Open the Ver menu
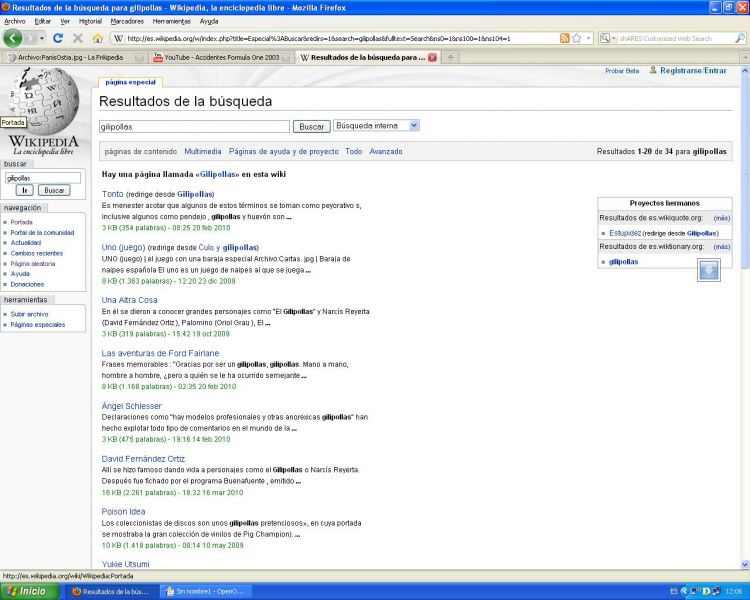750x600 pixels. click(x=65, y=21)
